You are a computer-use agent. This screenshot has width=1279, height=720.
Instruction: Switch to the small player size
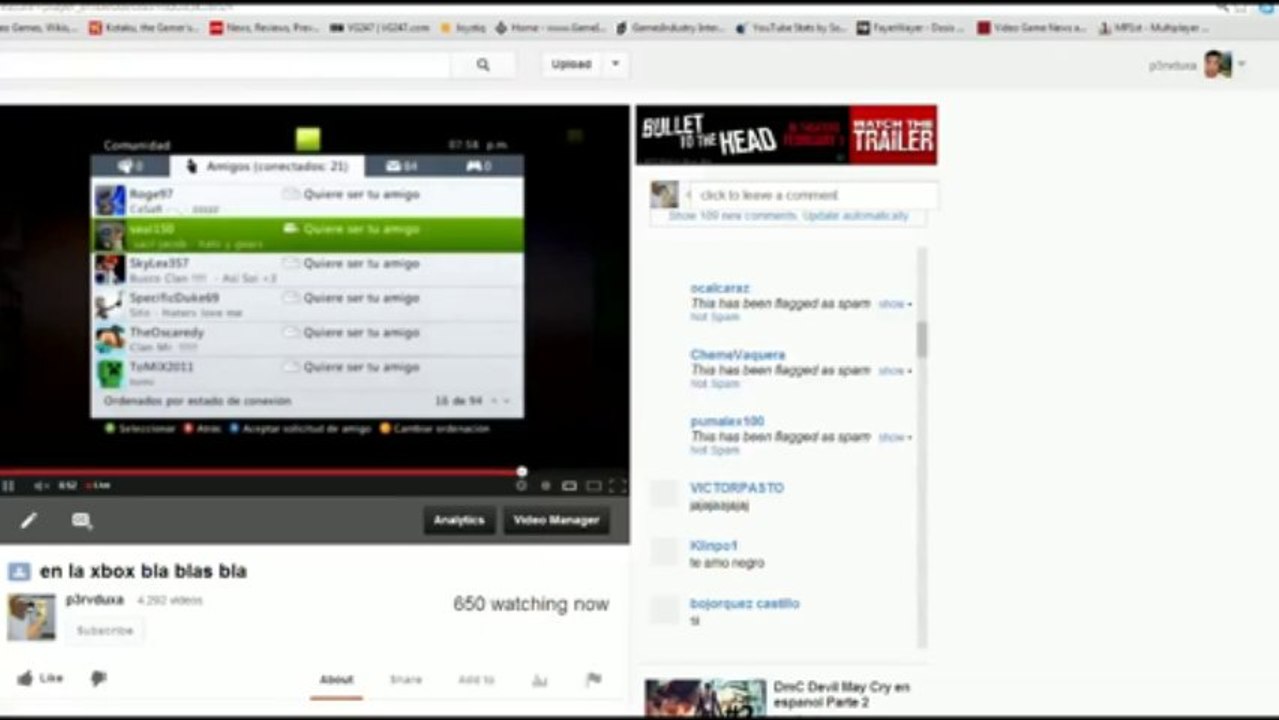click(569, 486)
